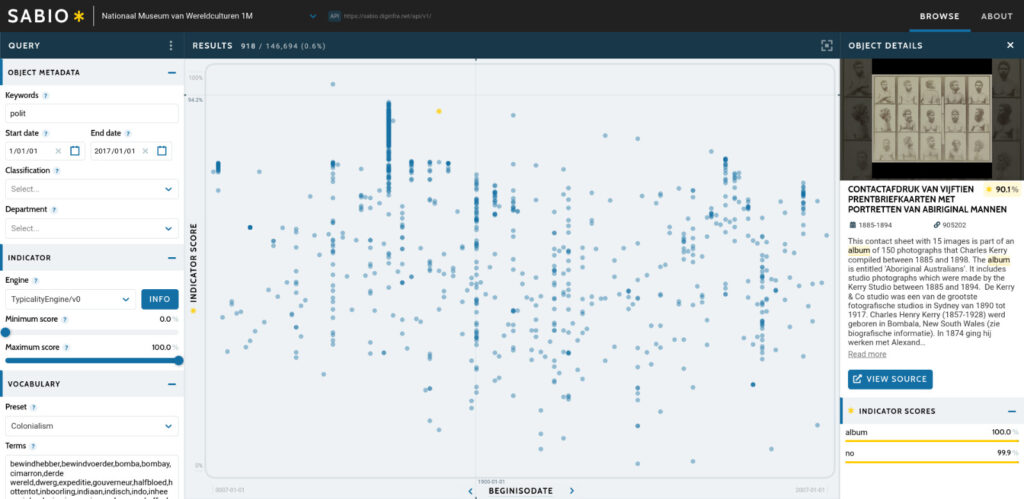
Task: Click the BEGINISODATE axis label
Action: click(x=520, y=491)
